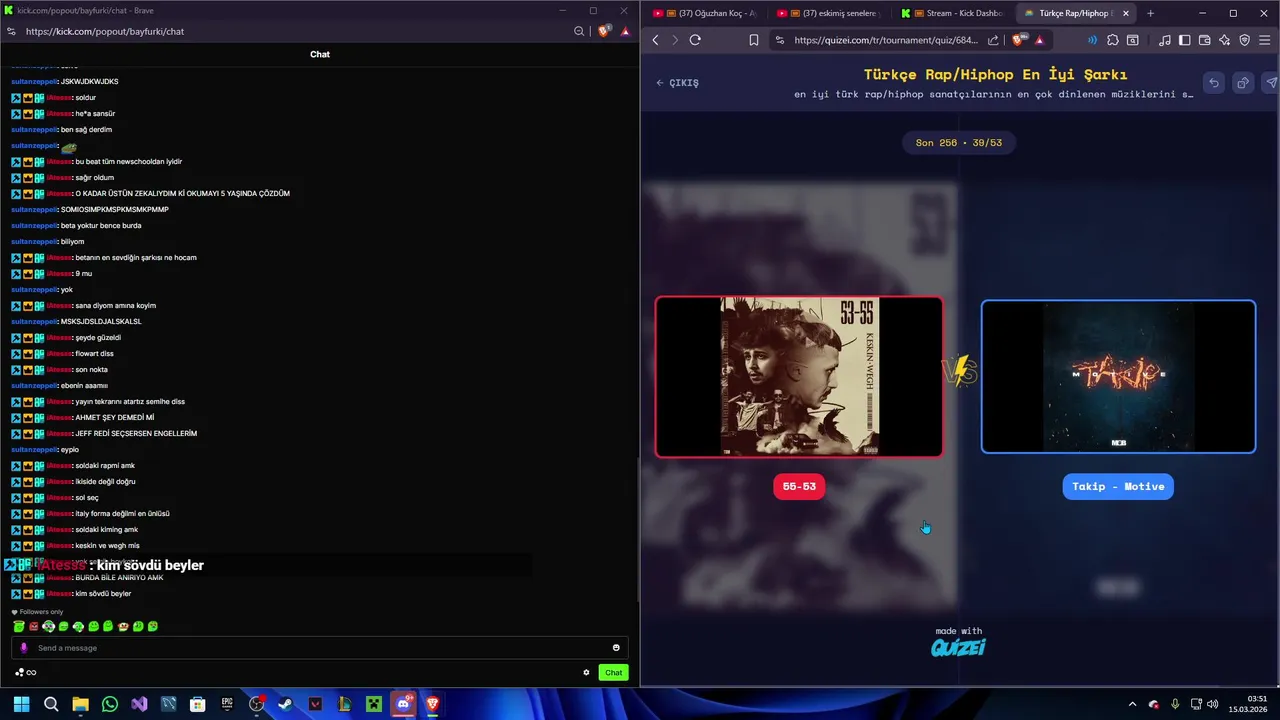Open chat settings gear icon
Viewport: 1280px width, 720px height.
[586, 672]
